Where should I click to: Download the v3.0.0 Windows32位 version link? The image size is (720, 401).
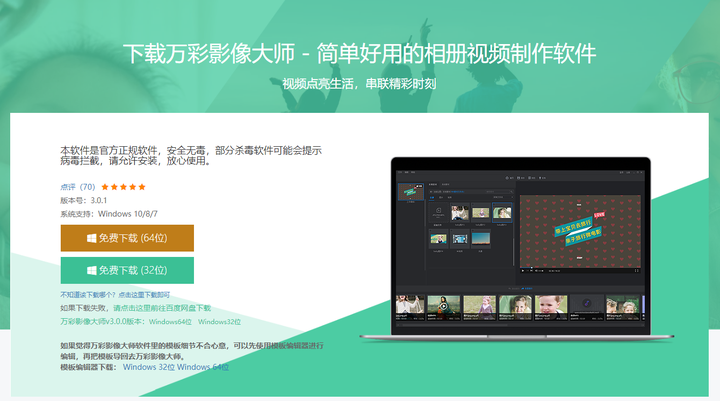click(219, 322)
